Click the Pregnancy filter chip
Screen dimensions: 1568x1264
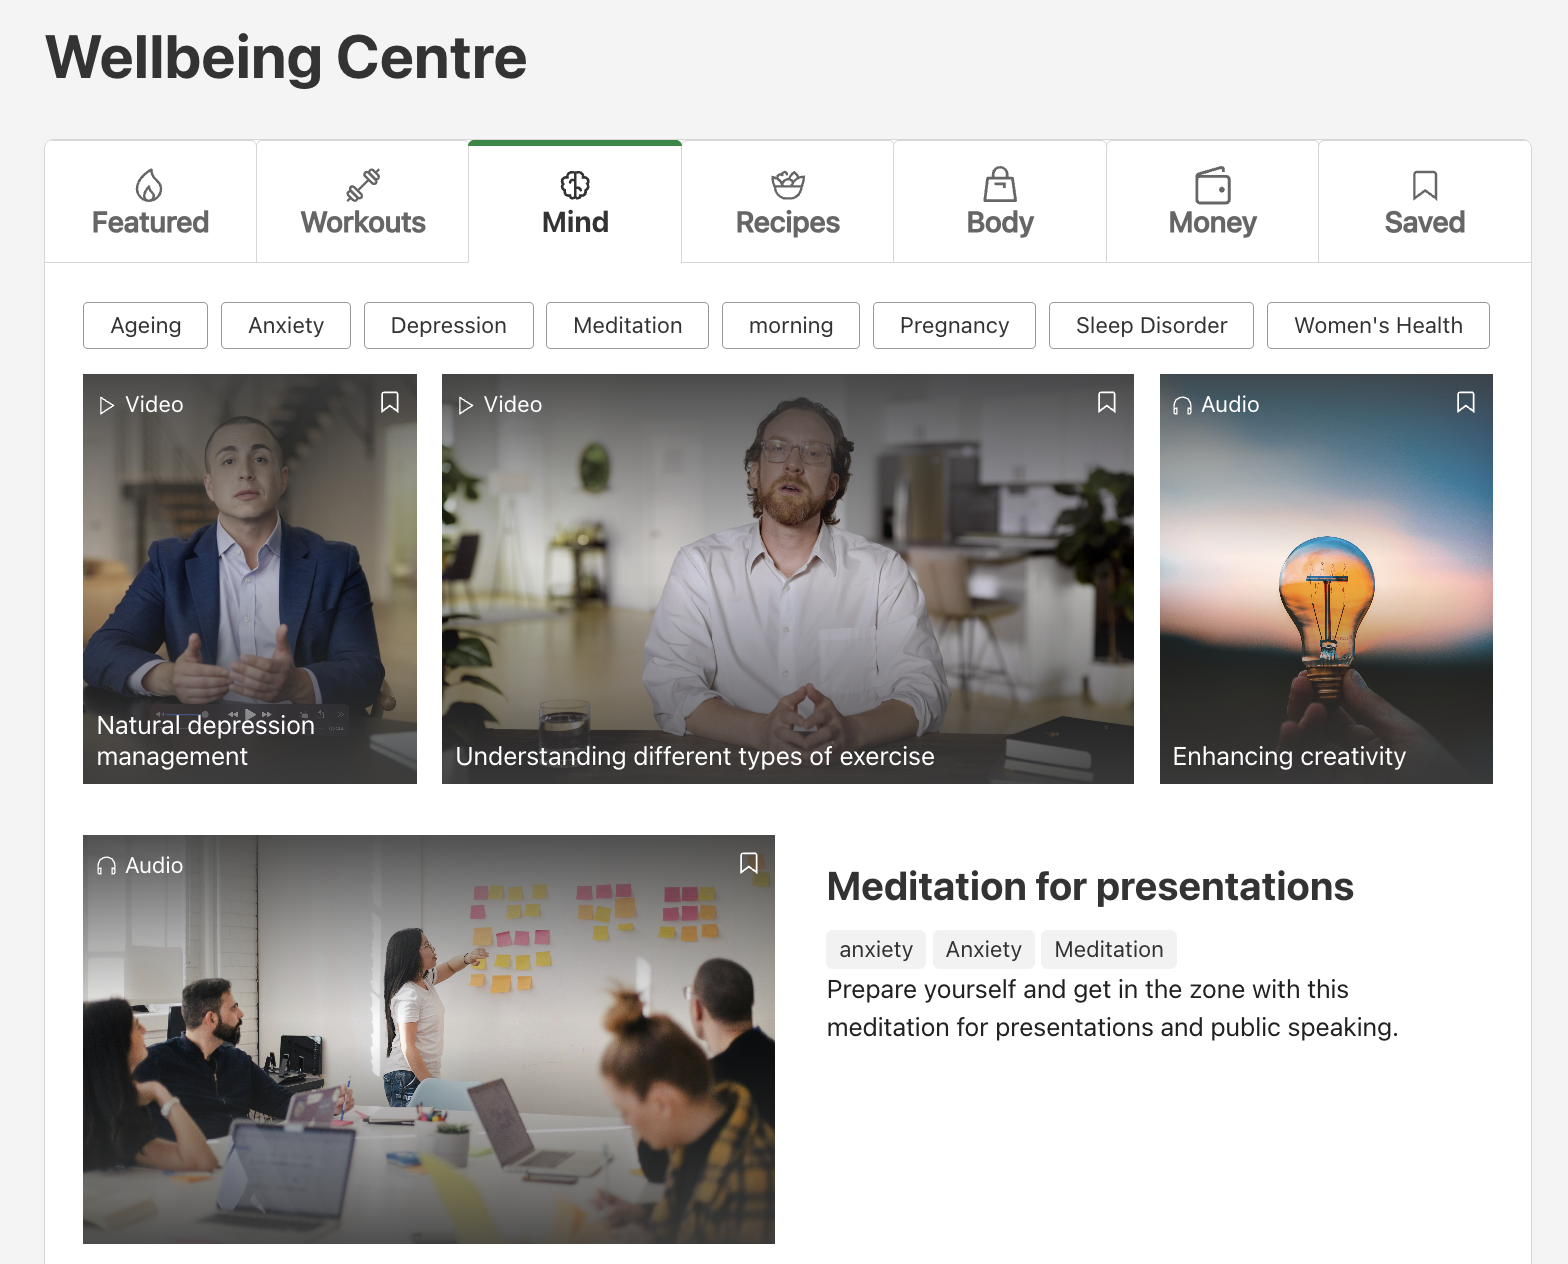pos(954,325)
